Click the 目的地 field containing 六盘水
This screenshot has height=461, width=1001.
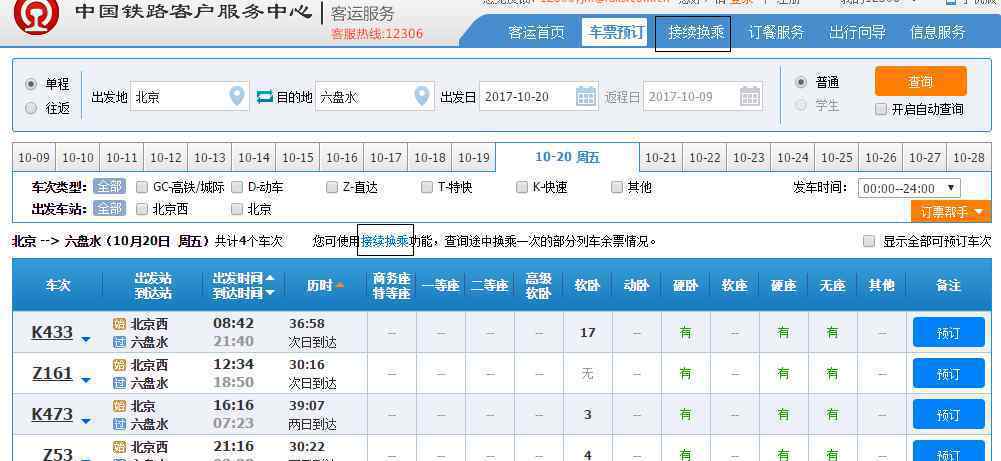(x=375, y=96)
